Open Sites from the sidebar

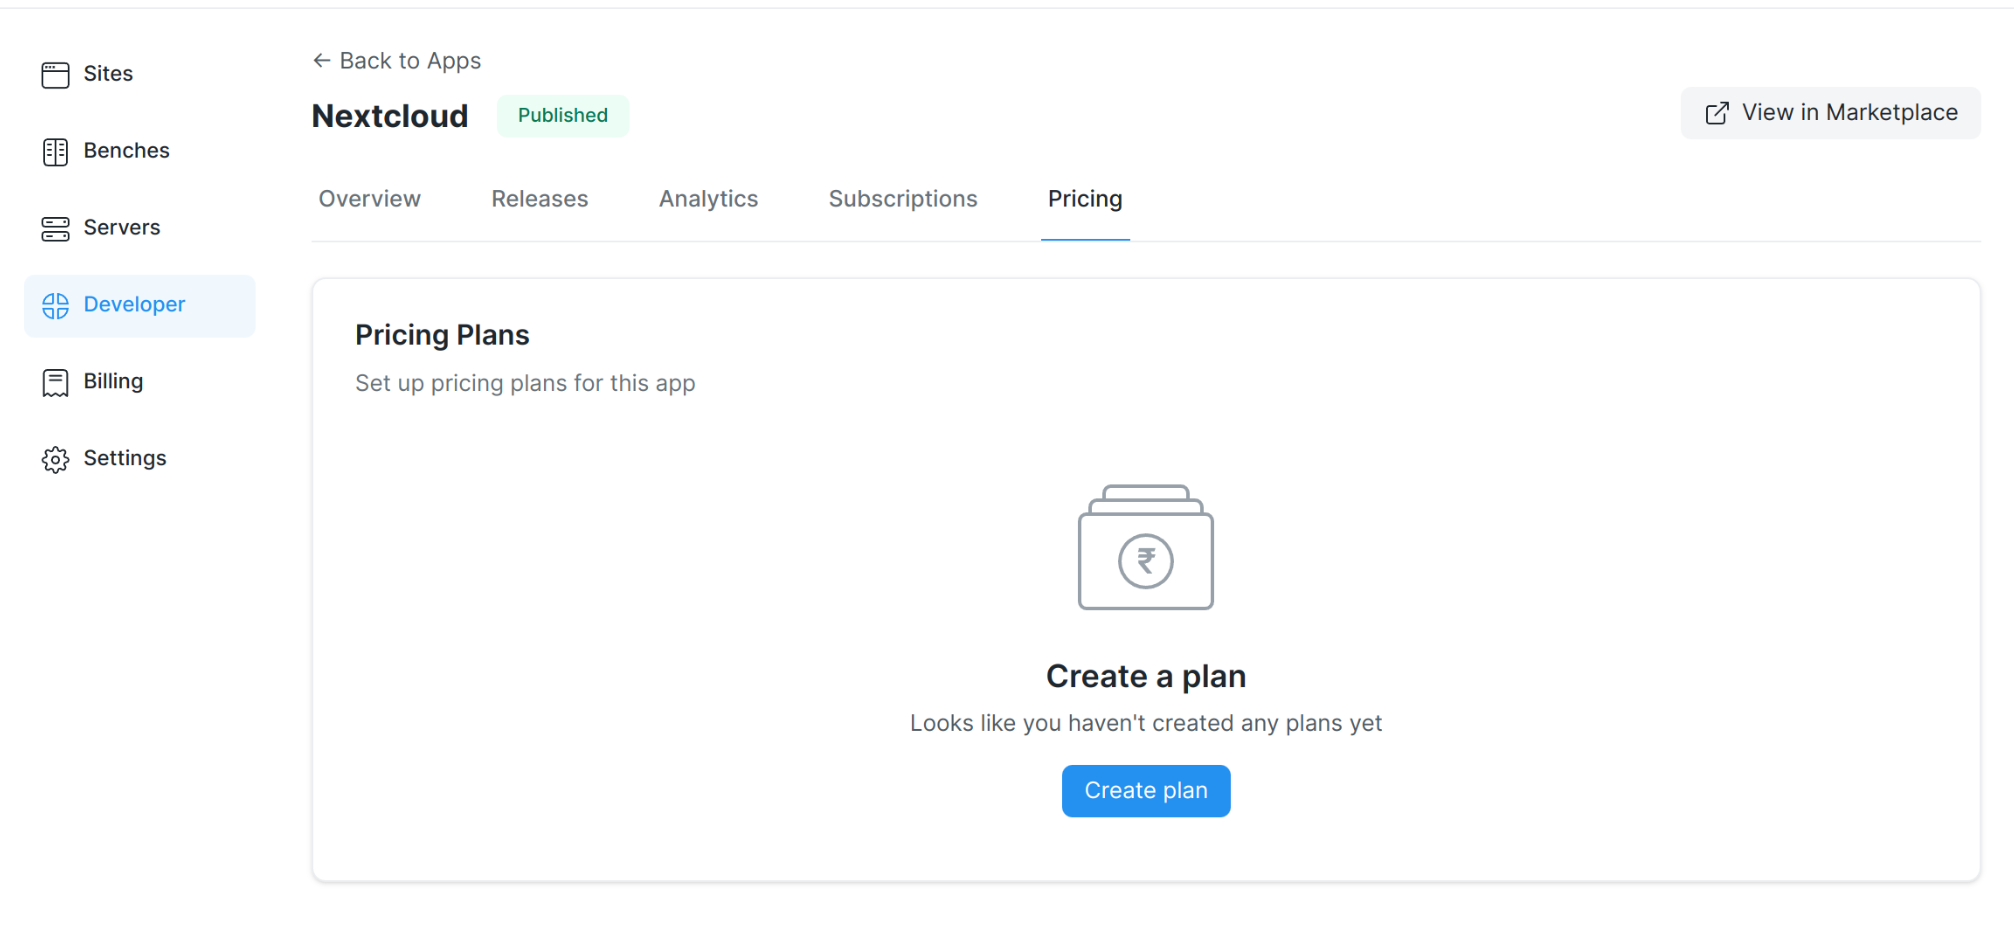click(x=140, y=74)
